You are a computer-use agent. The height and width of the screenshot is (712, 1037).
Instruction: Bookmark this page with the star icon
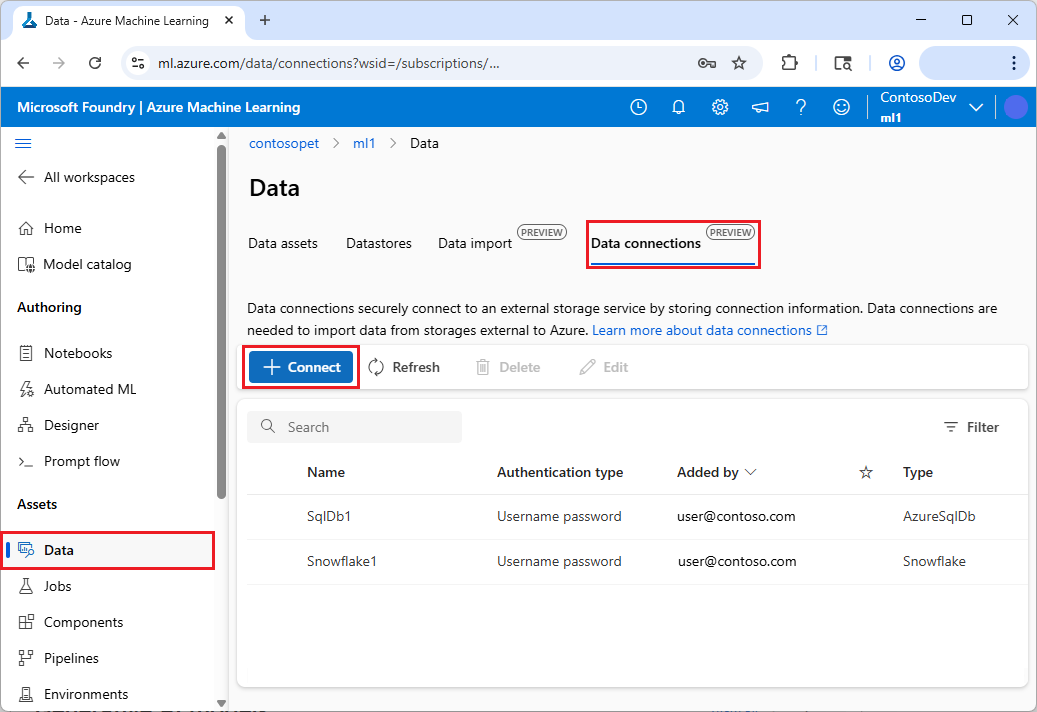pyautogui.click(x=739, y=63)
